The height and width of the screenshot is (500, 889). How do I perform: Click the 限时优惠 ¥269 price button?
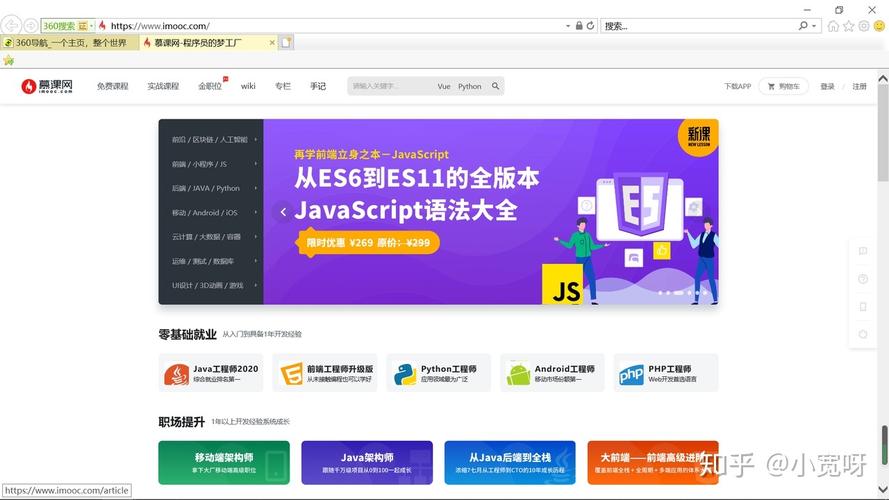click(368, 243)
